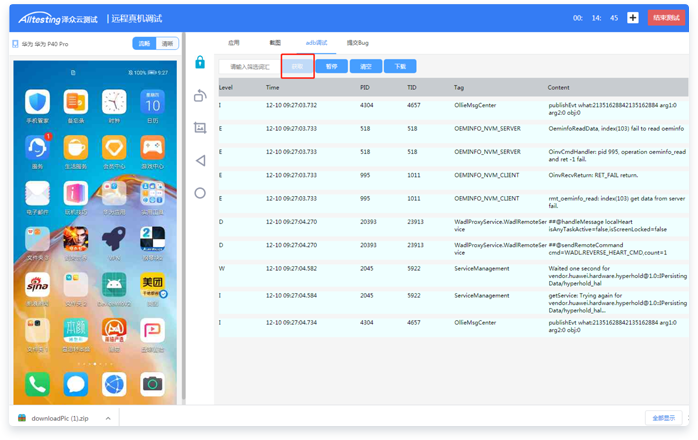This screenshot has height=440, width=698.
Task: Open the globe Browser app
Action: (114, 384)
